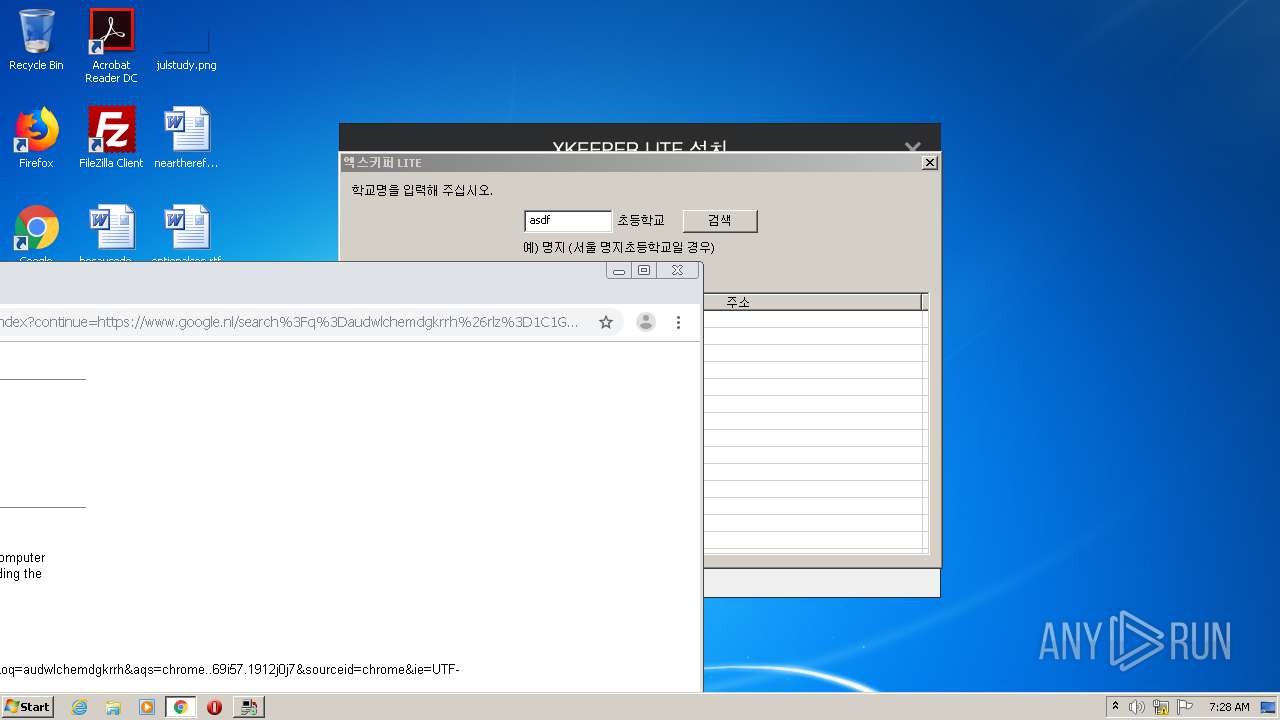
Task: Open the Windows Start menu
Action: pyautogui.click(x=28, y=706)
